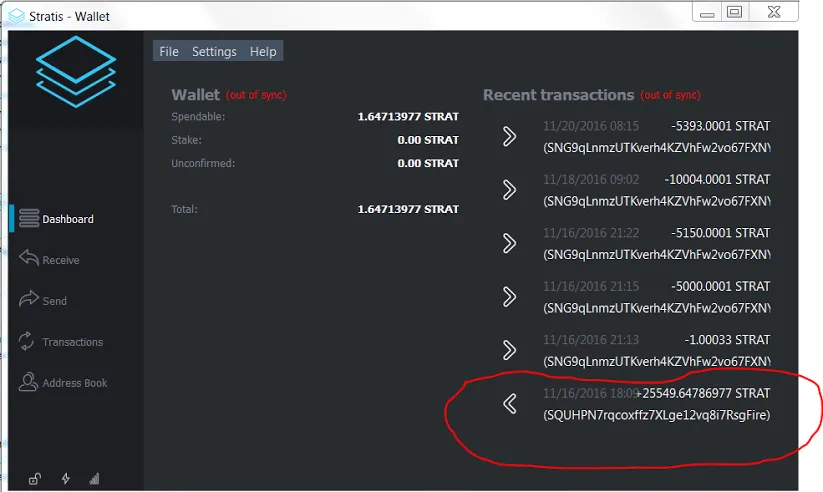The image size is (823, 492).
Task: Maximize the Stratis Wallet window
Action: click(x=734, y=12)
